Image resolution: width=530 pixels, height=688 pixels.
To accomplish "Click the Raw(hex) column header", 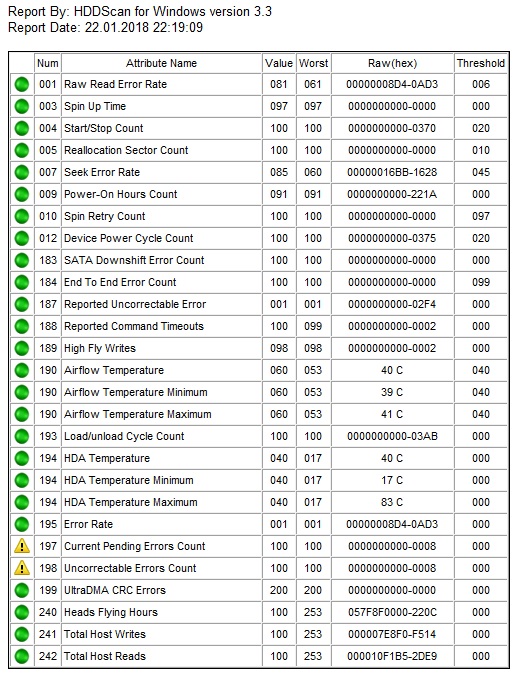I will click(392, 63).
